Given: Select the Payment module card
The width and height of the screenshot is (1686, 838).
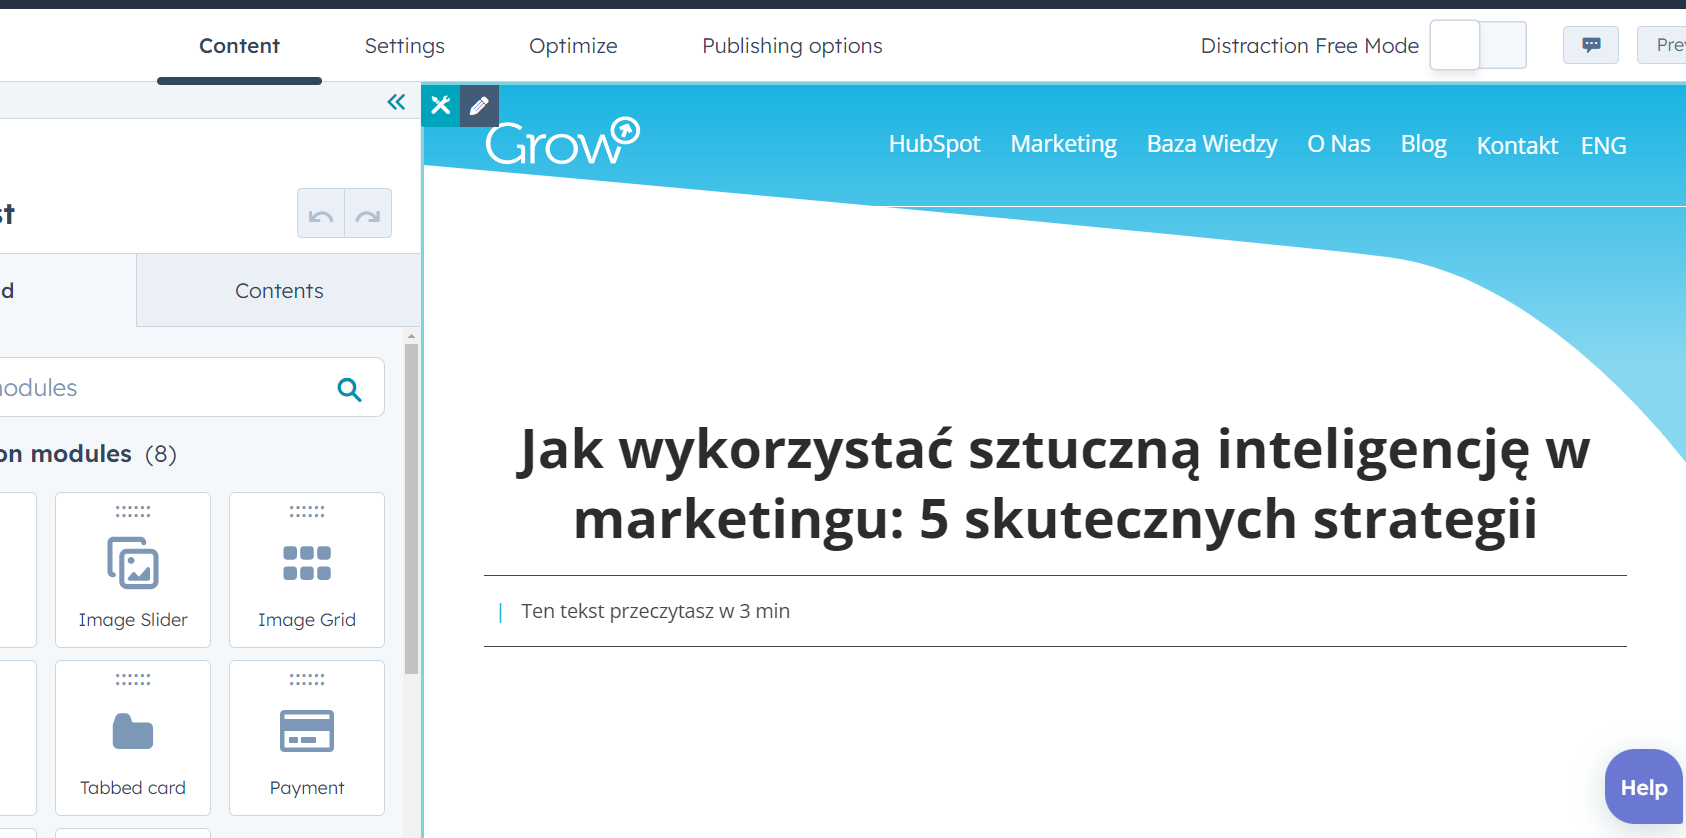Looking at the screenshot, I should point(307,738).
